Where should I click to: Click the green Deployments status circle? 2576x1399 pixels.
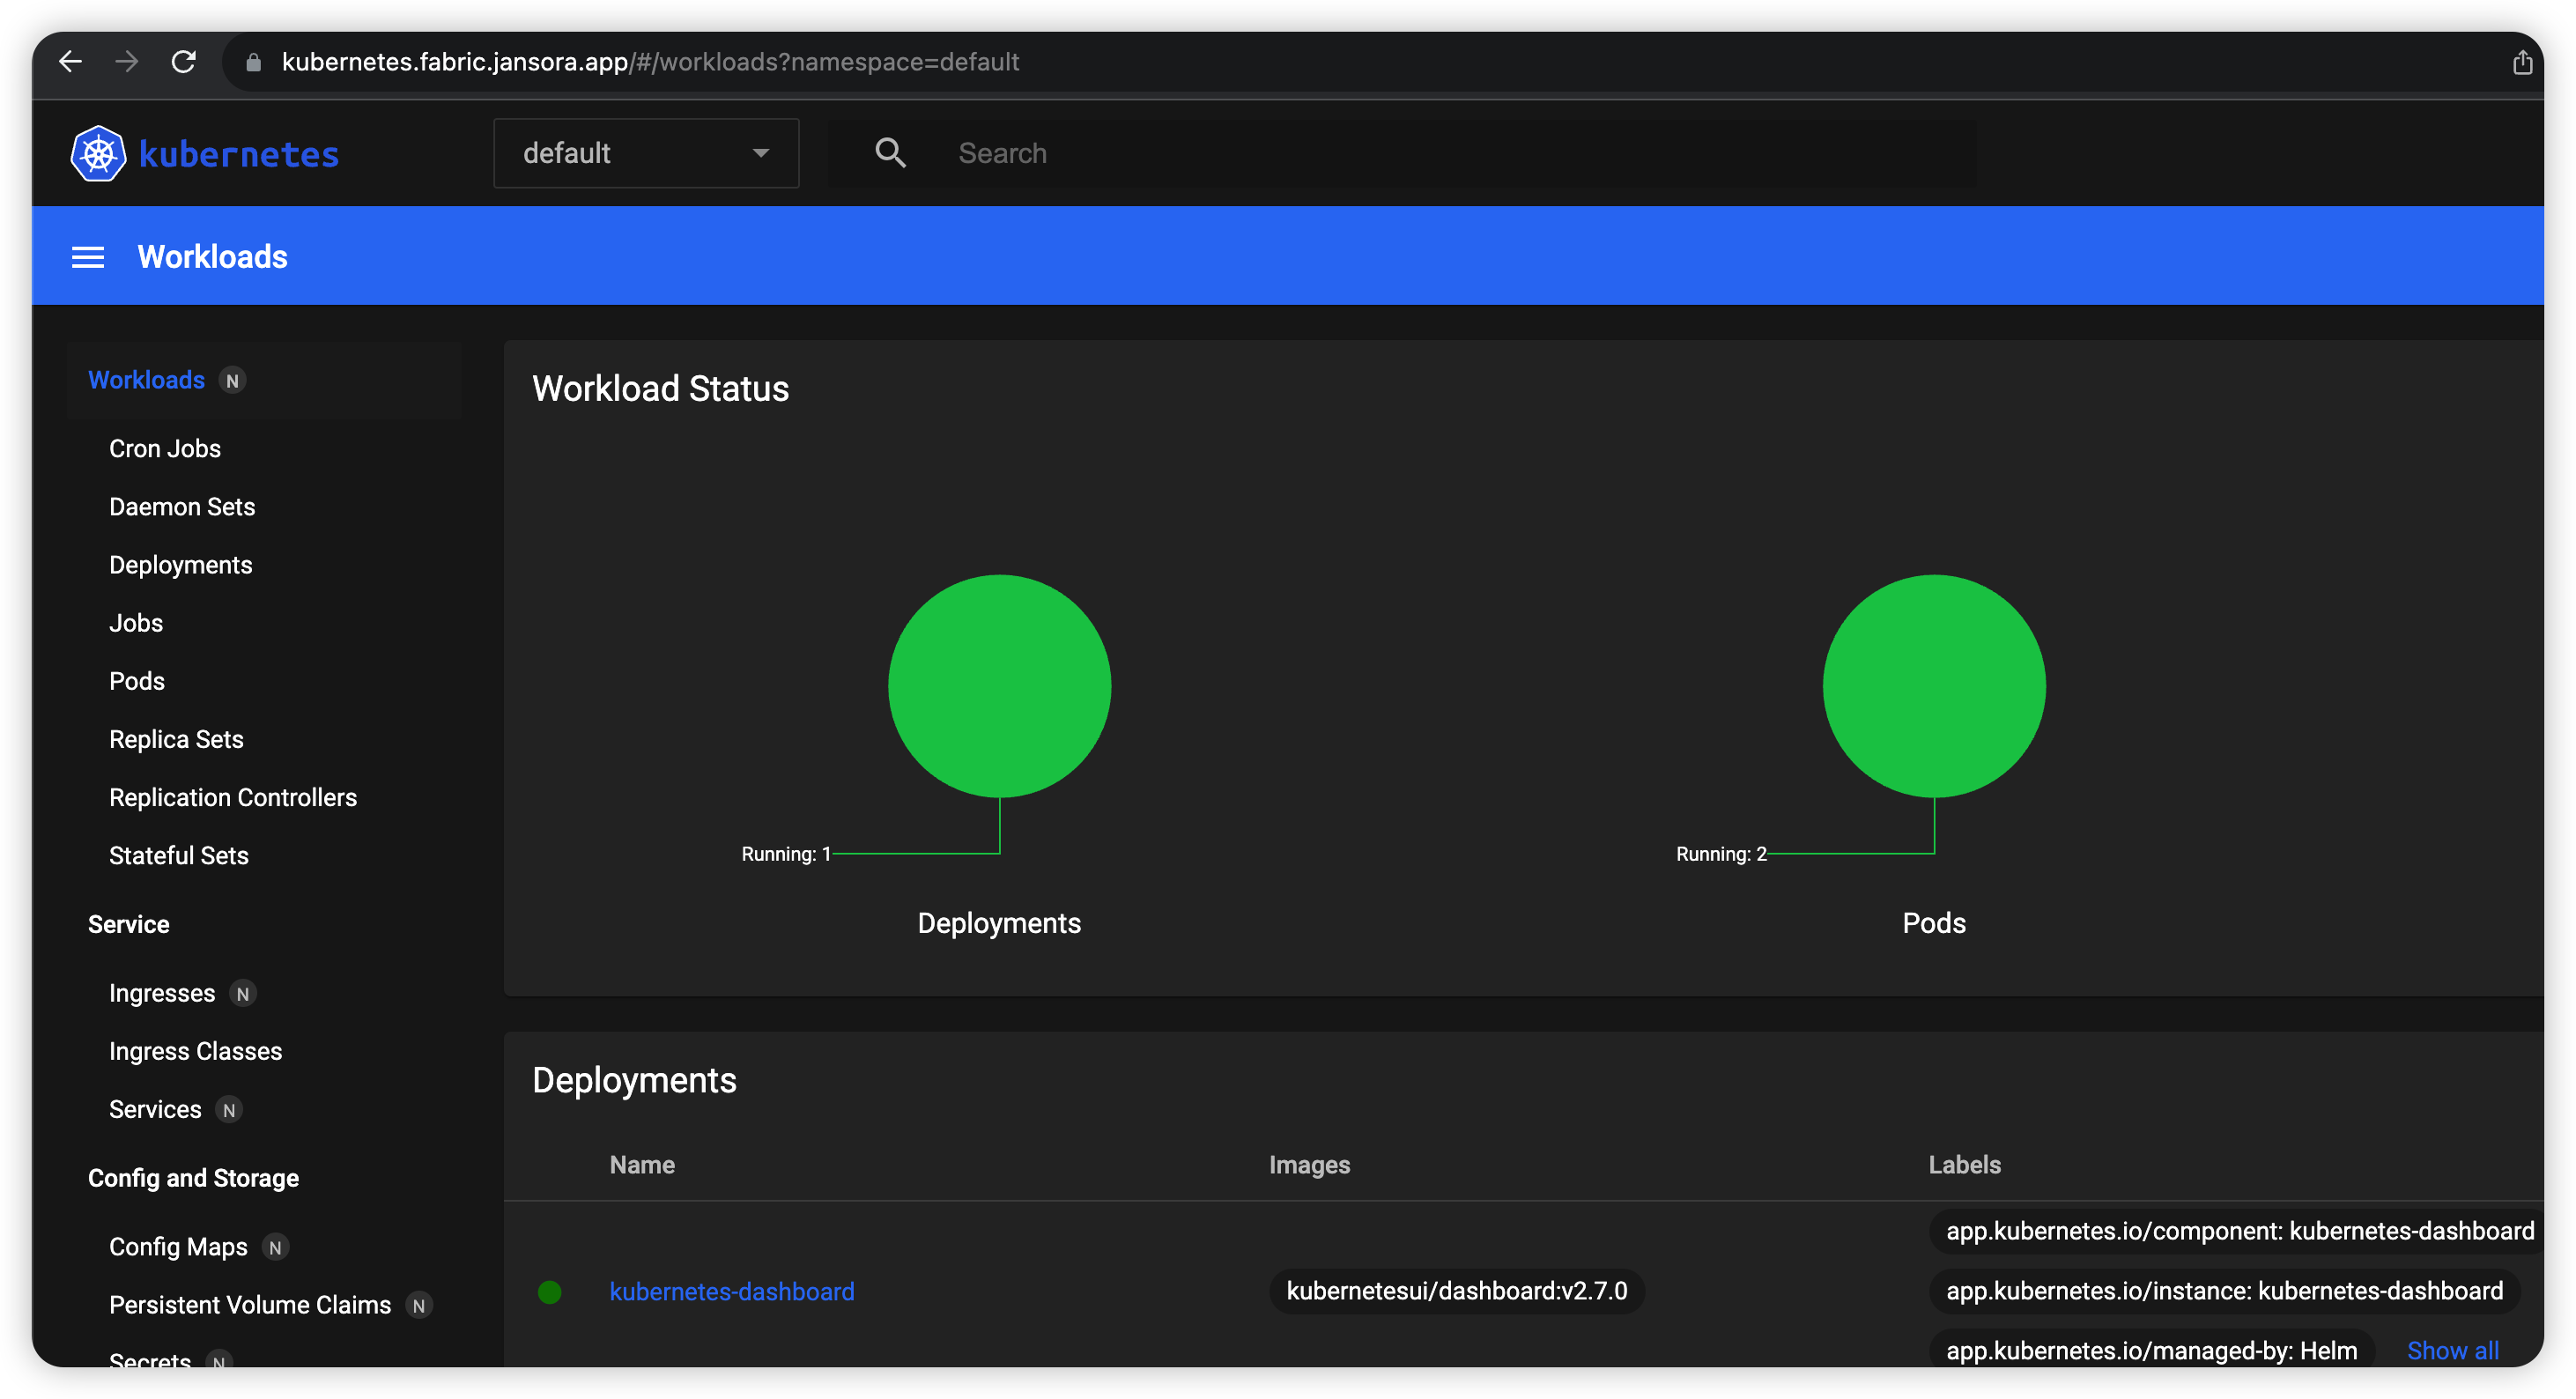click(999, 686)
